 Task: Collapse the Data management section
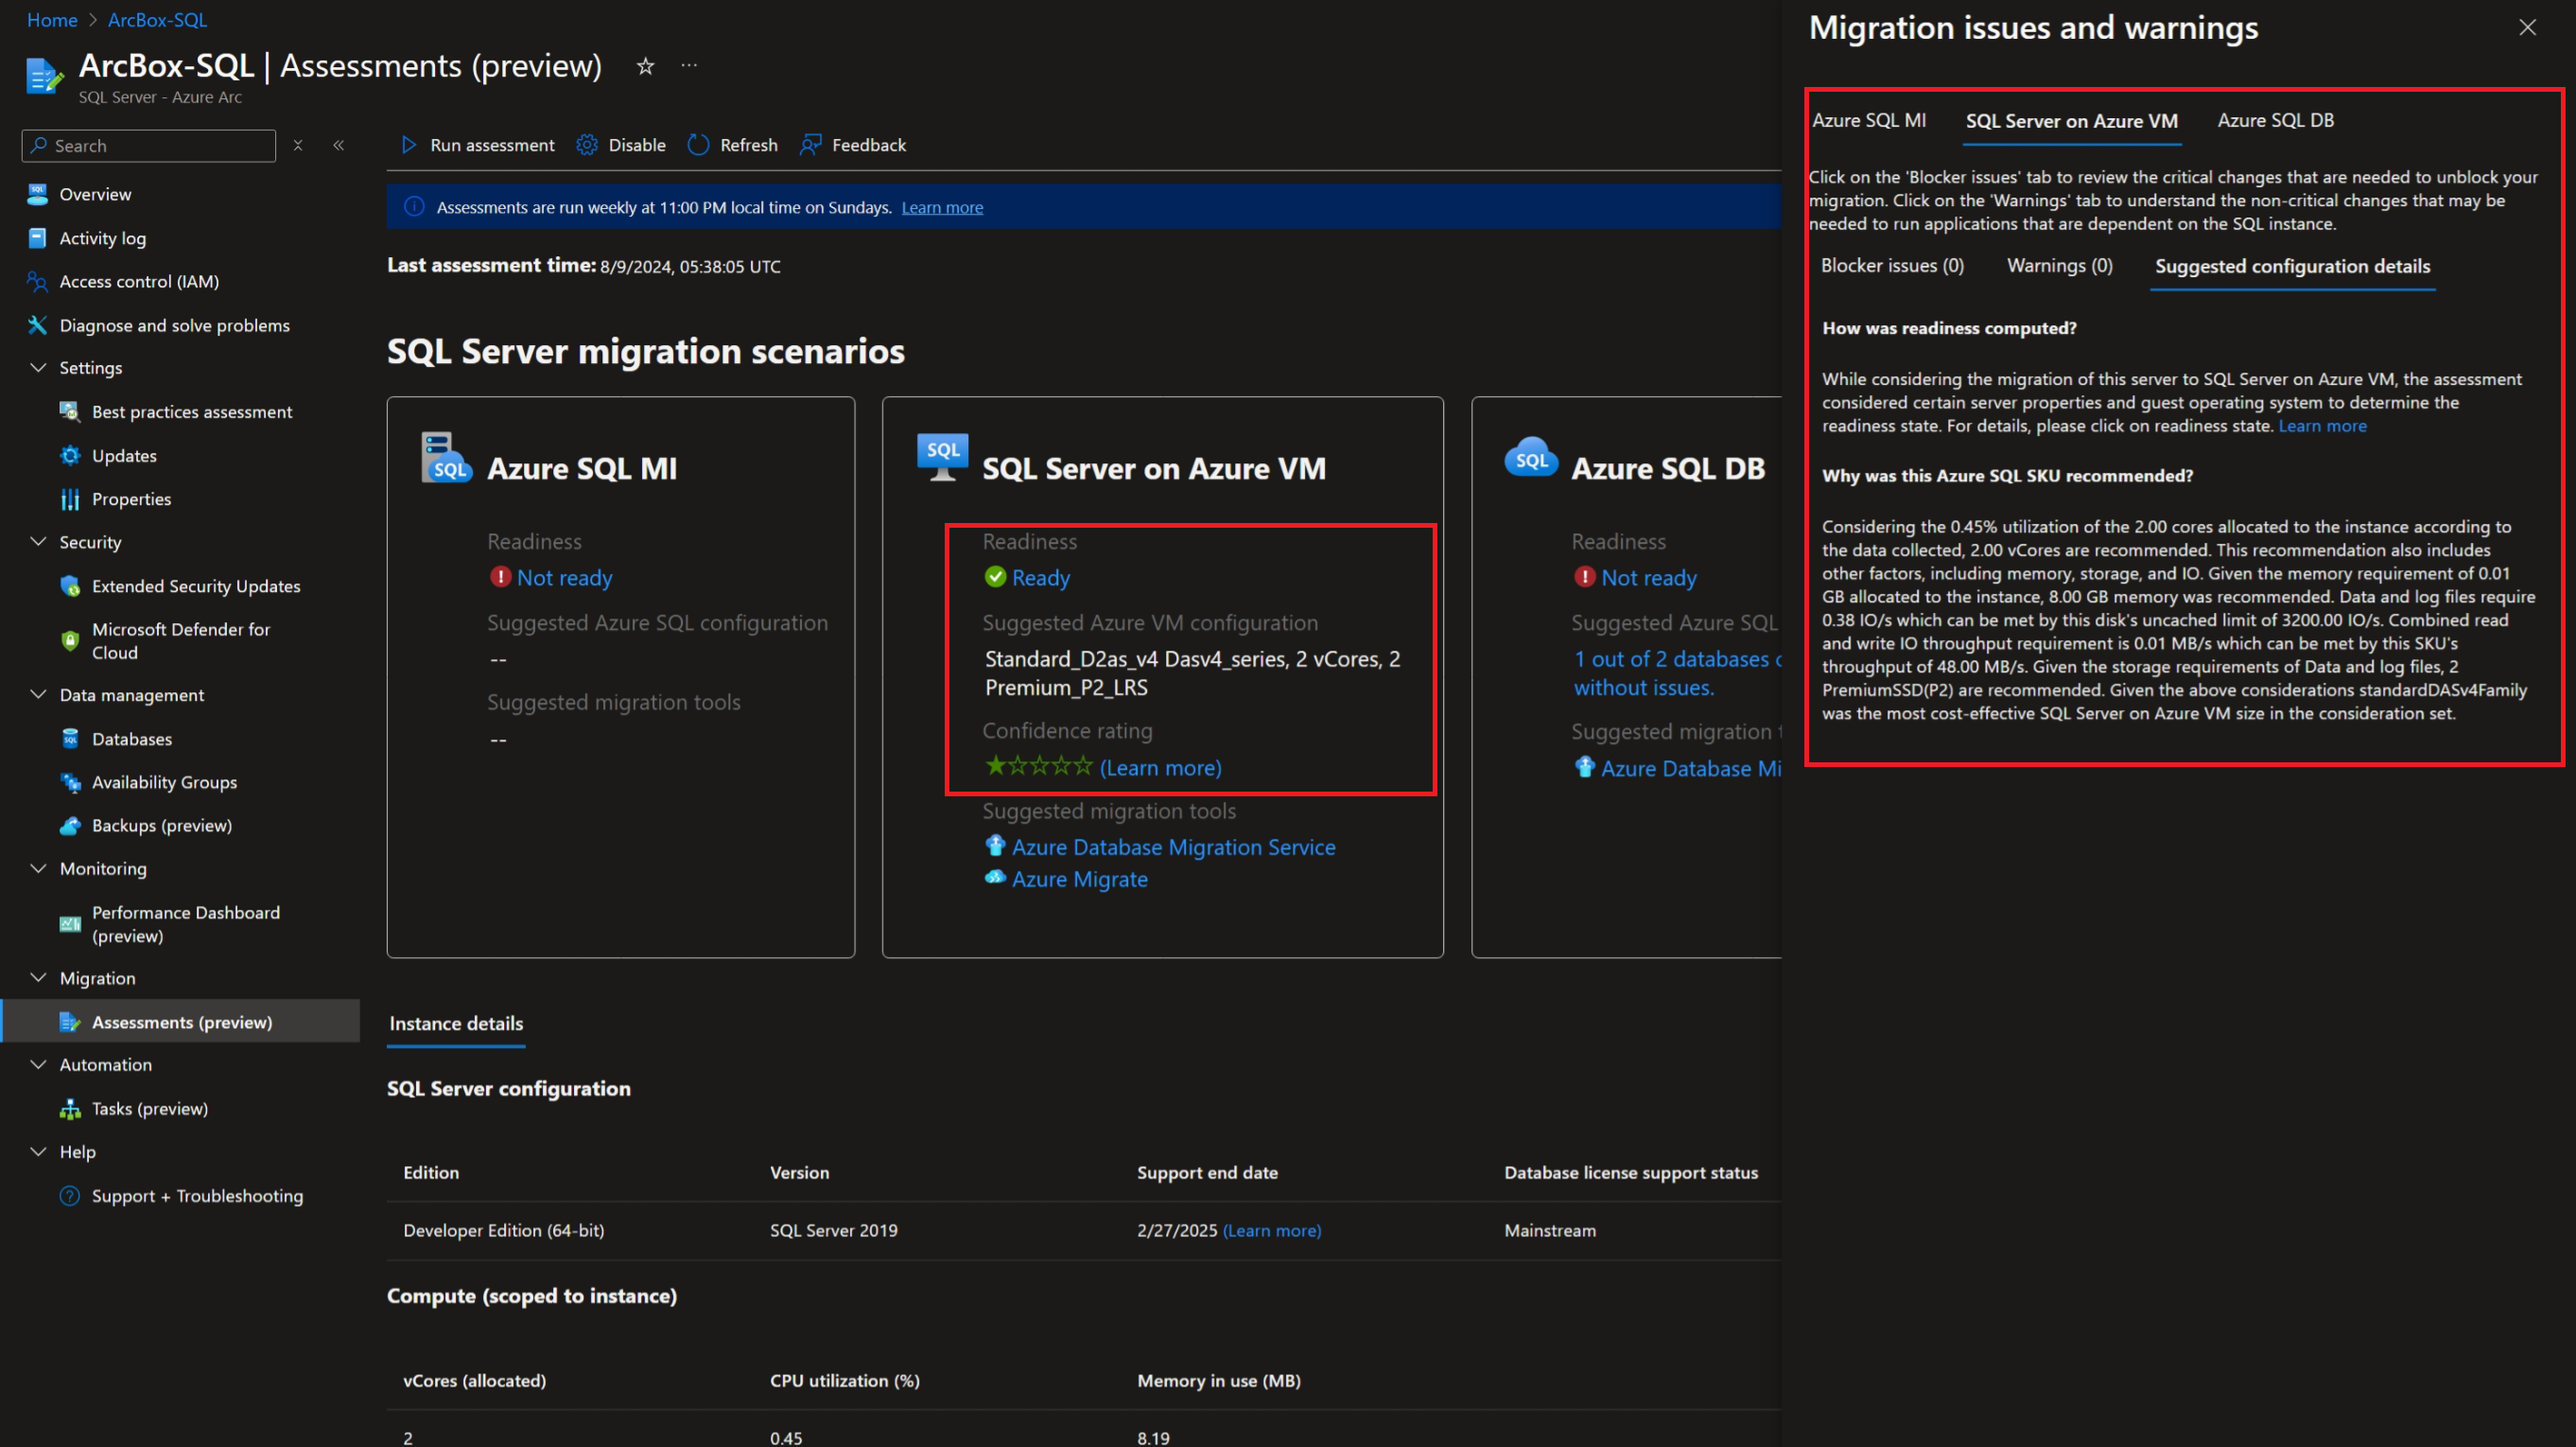(x=38, y=695)
